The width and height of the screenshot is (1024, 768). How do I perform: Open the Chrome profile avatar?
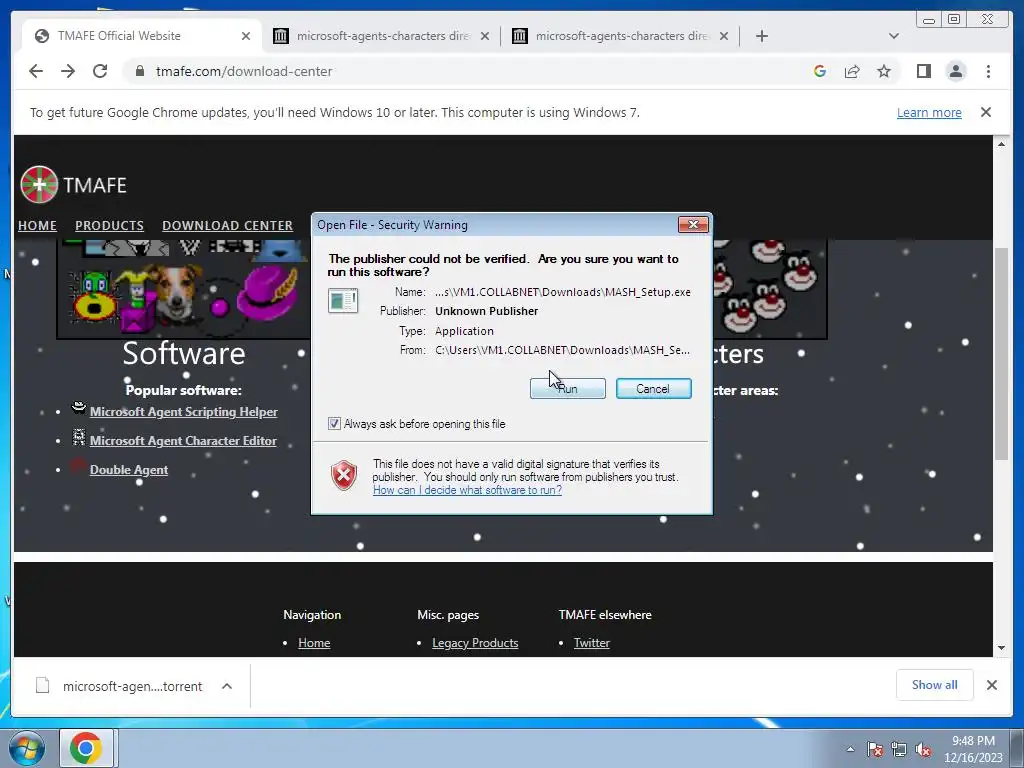955,71
